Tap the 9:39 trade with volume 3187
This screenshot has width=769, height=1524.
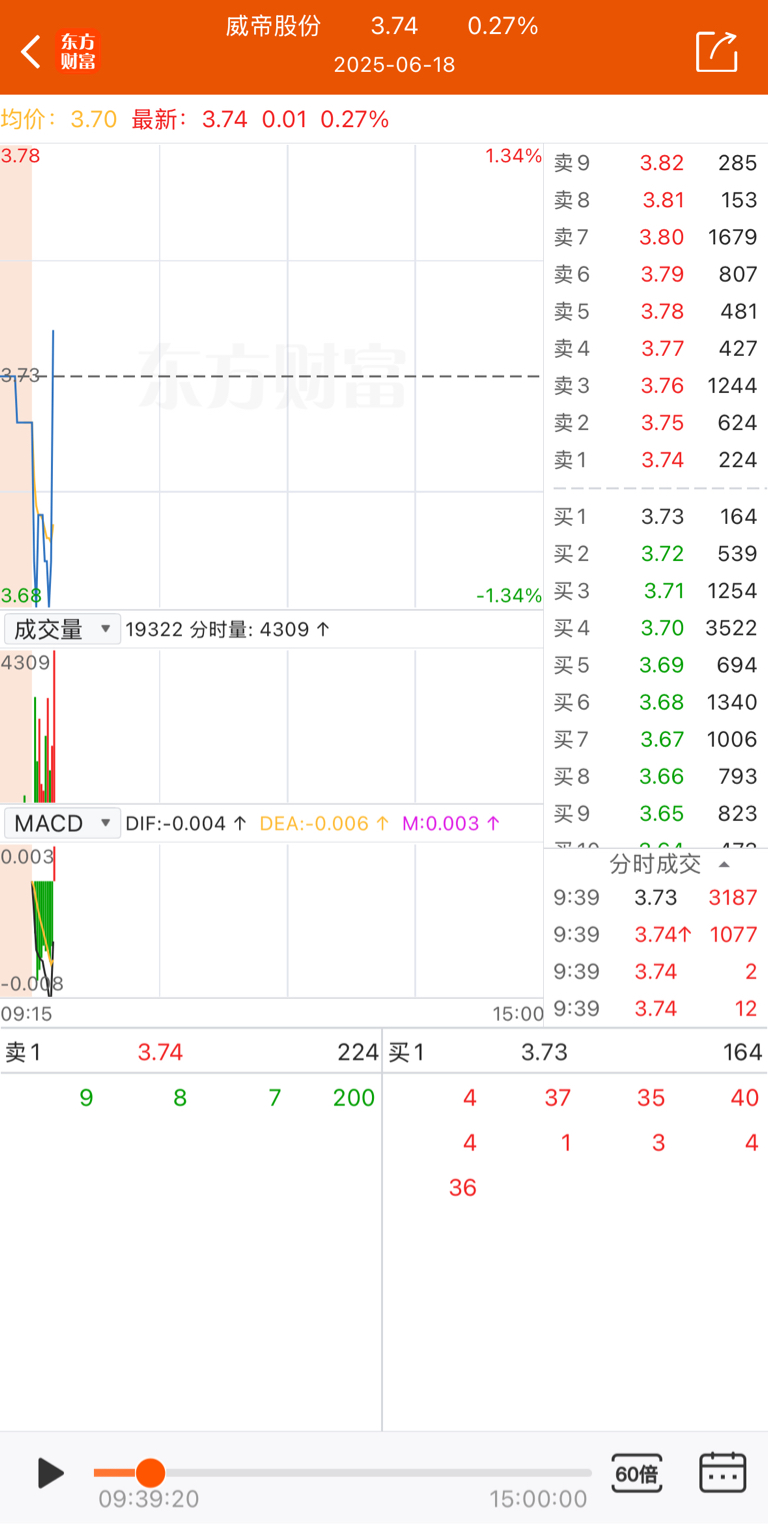coord(656,897)
